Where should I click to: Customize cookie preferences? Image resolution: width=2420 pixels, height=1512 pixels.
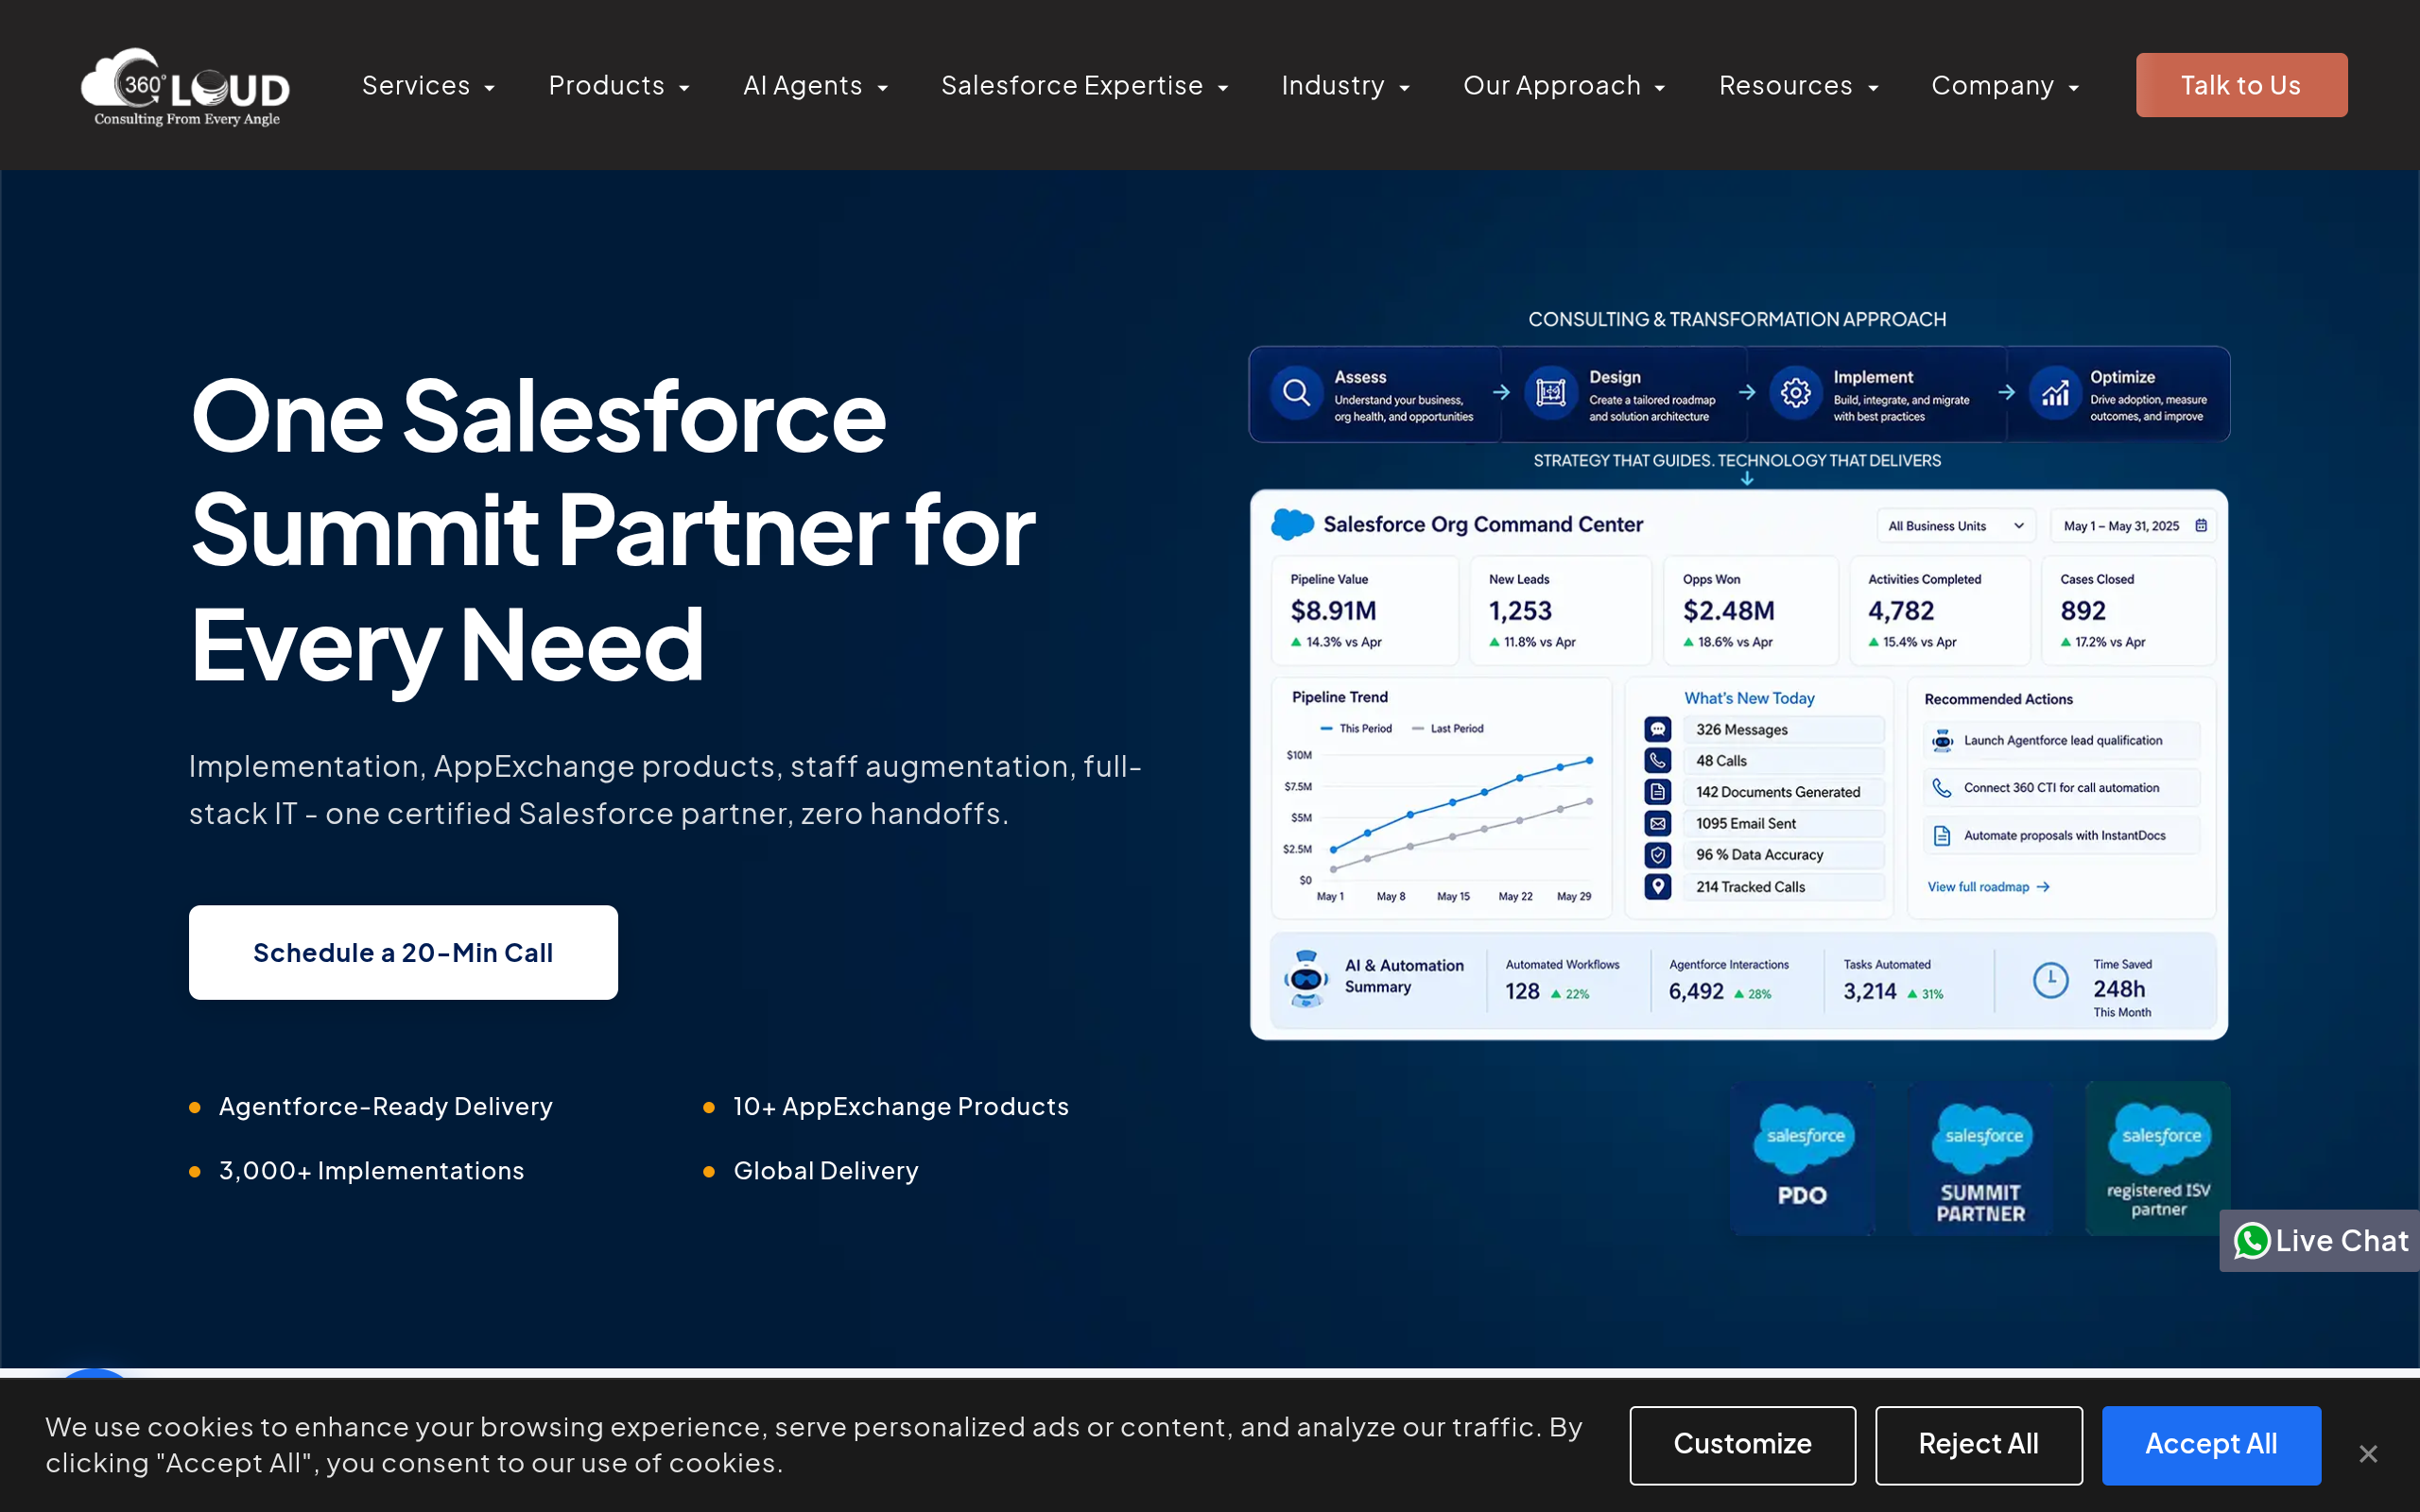[1742, 1445]
